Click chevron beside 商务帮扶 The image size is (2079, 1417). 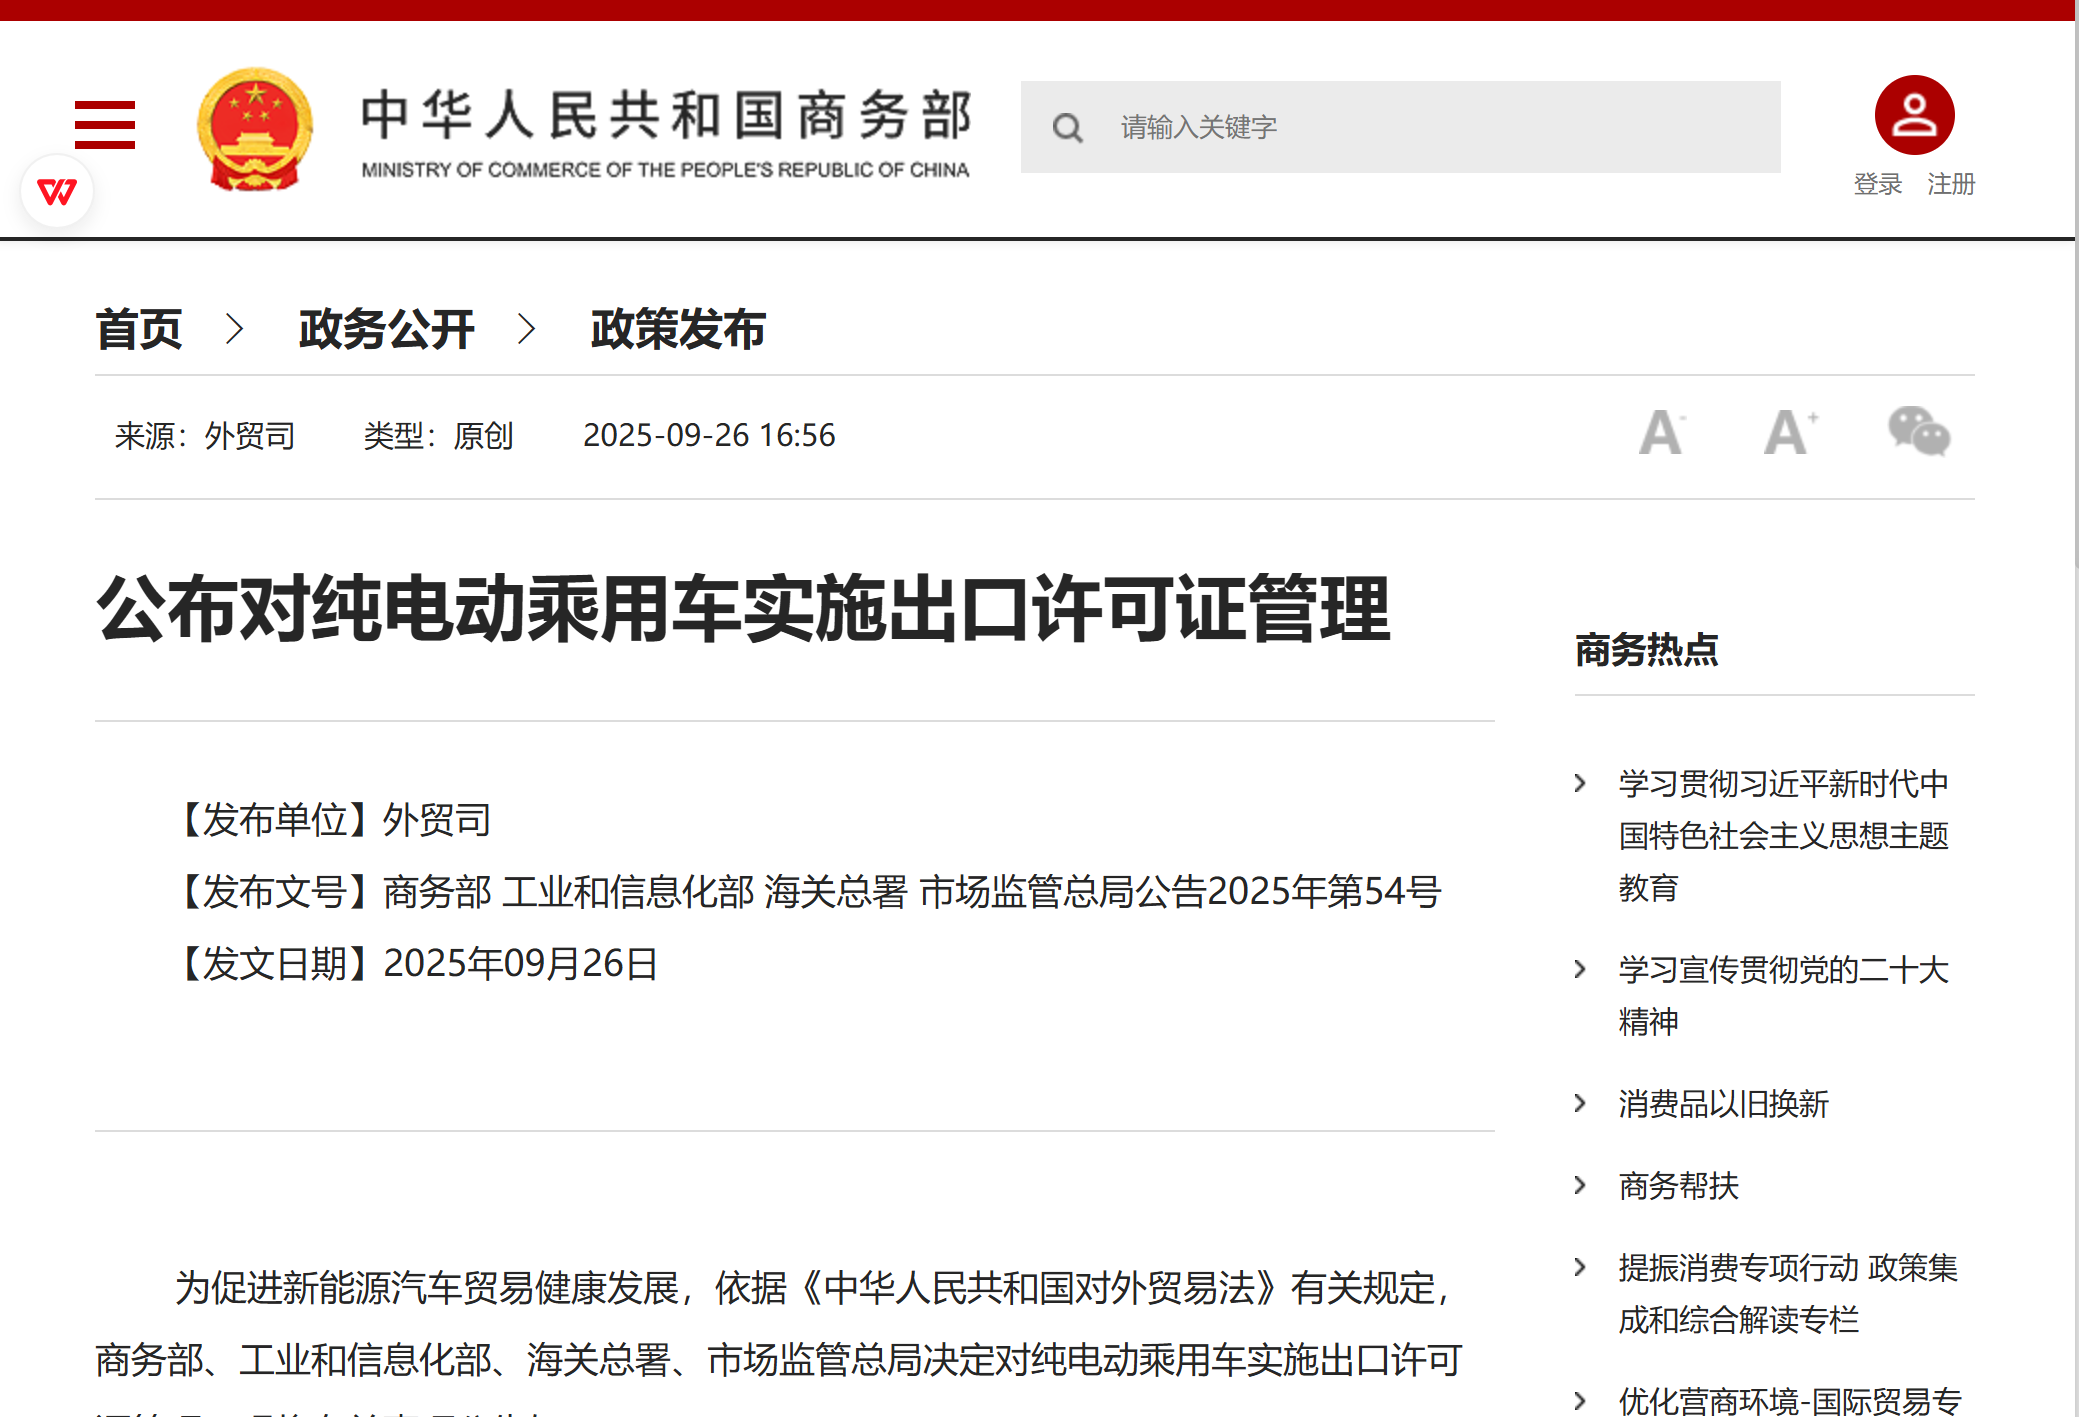[x=1580, y=1185]
